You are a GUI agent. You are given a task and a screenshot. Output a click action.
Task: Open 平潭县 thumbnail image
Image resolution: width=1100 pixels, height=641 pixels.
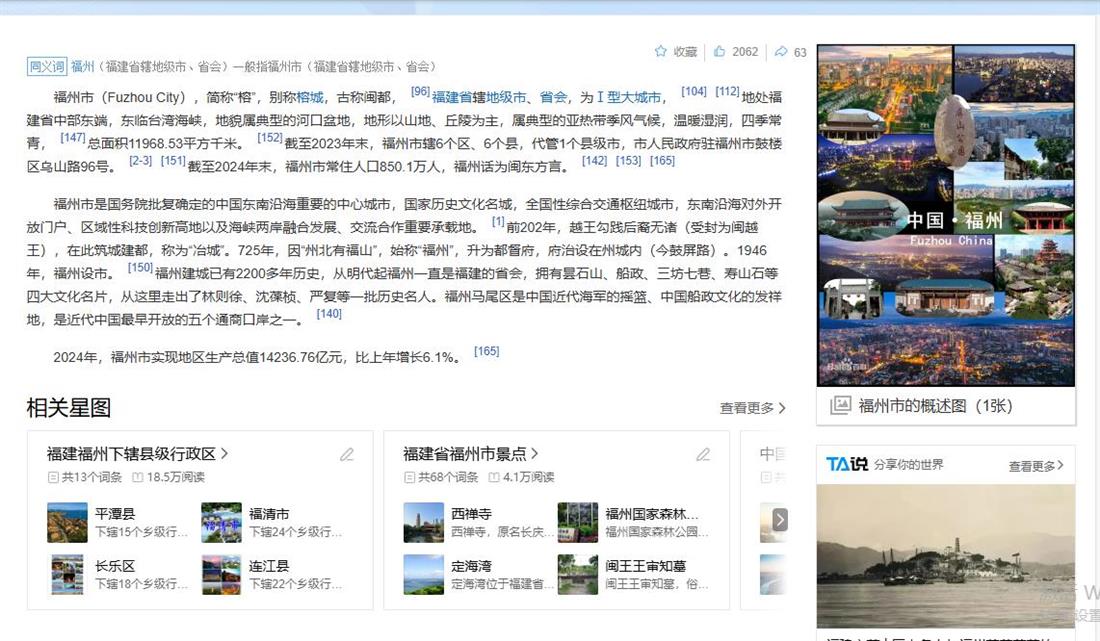pos(67,522)
